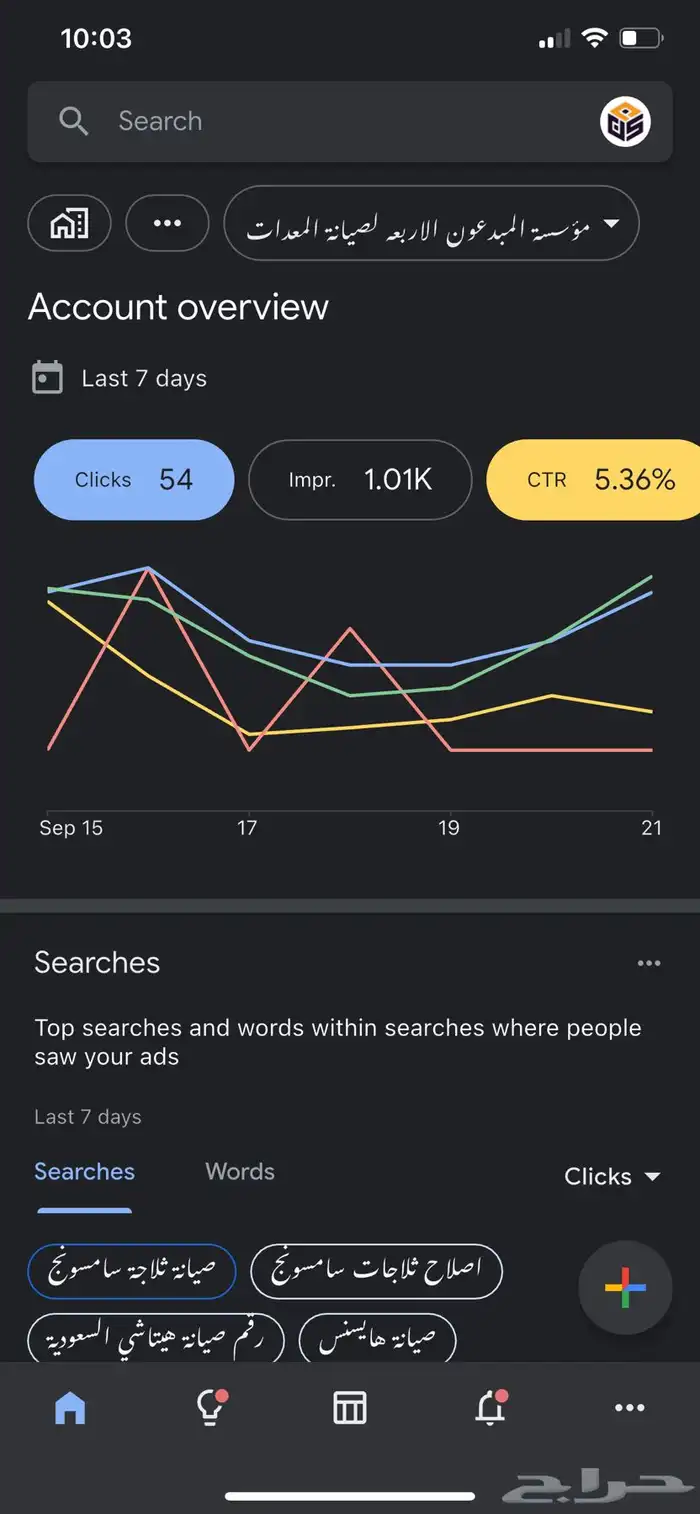This screenshot has width=700, height=1514.
Task: Expand the Arabic account name dropdown
Action: (431, 223)
